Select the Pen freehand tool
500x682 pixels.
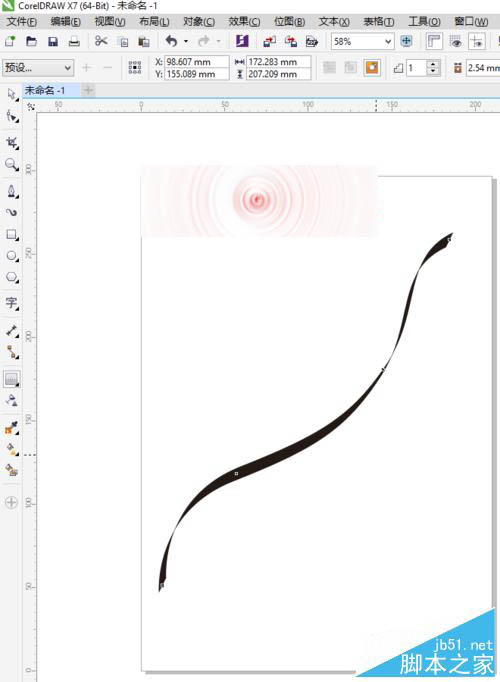click(12, 191)
